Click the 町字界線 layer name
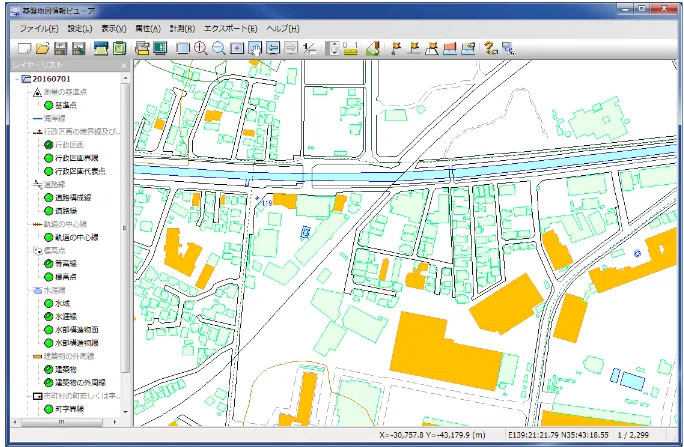Screen dimensions: 684x447 point(70,409)
